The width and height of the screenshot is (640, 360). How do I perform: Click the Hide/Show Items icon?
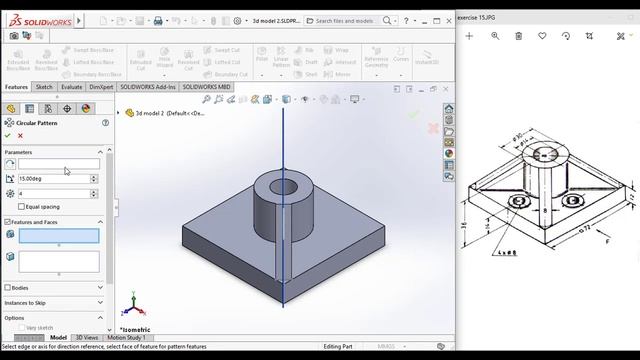305,99
